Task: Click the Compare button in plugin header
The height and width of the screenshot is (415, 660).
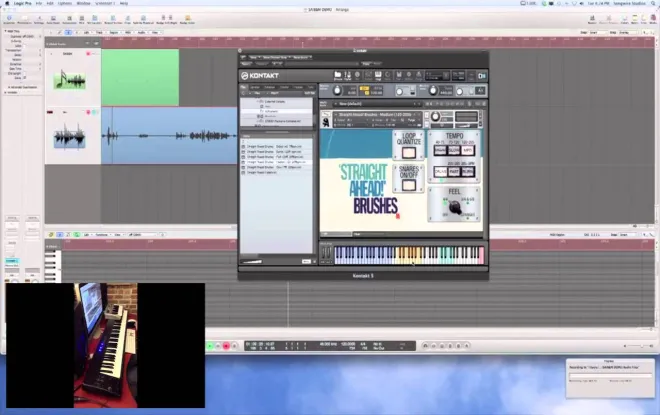Action: click(261, 64)
